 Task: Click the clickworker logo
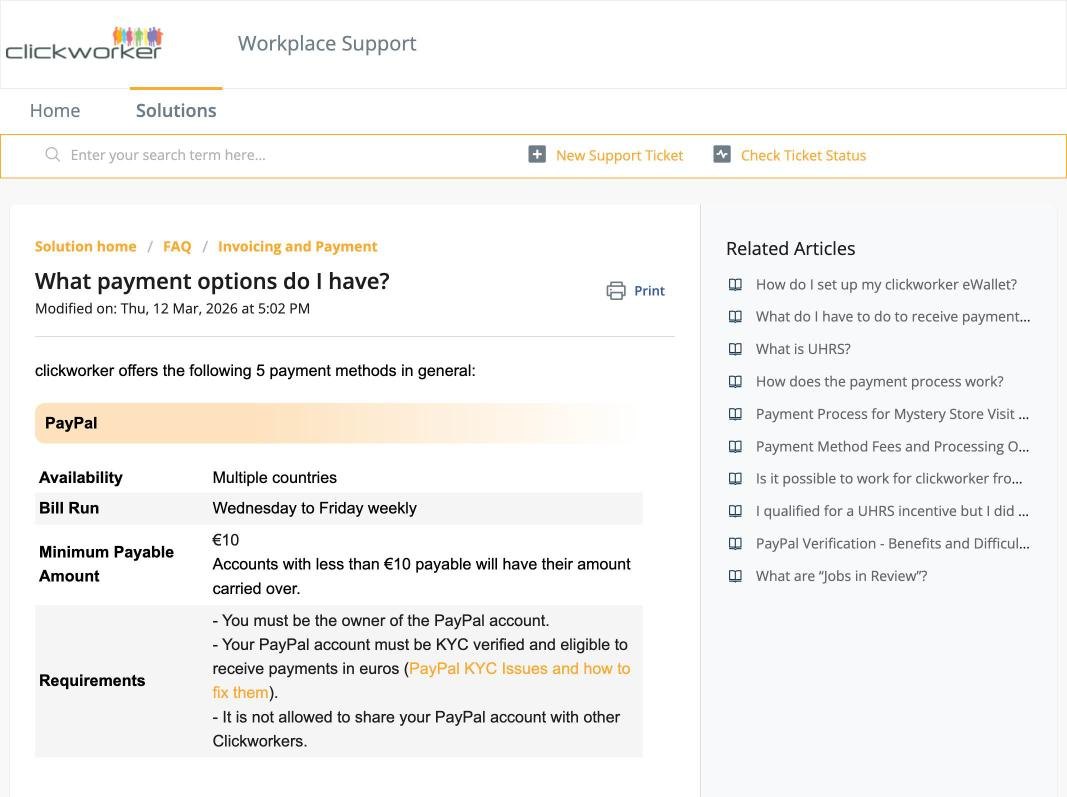click(84, 44)
